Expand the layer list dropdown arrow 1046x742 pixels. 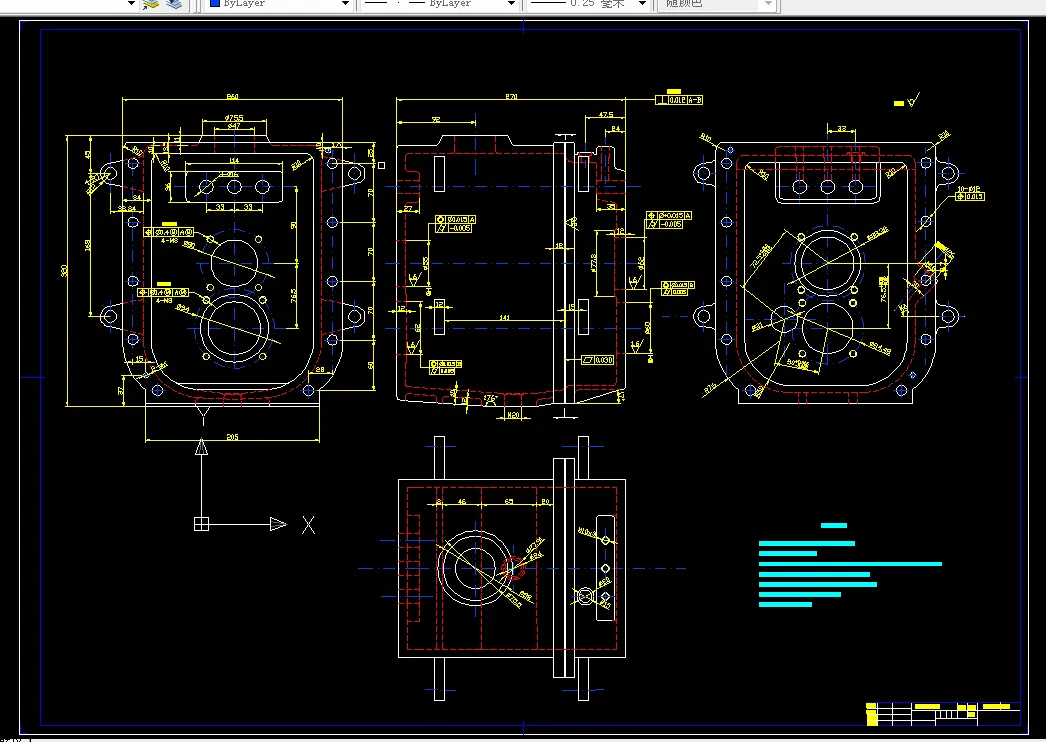(131, 4)
